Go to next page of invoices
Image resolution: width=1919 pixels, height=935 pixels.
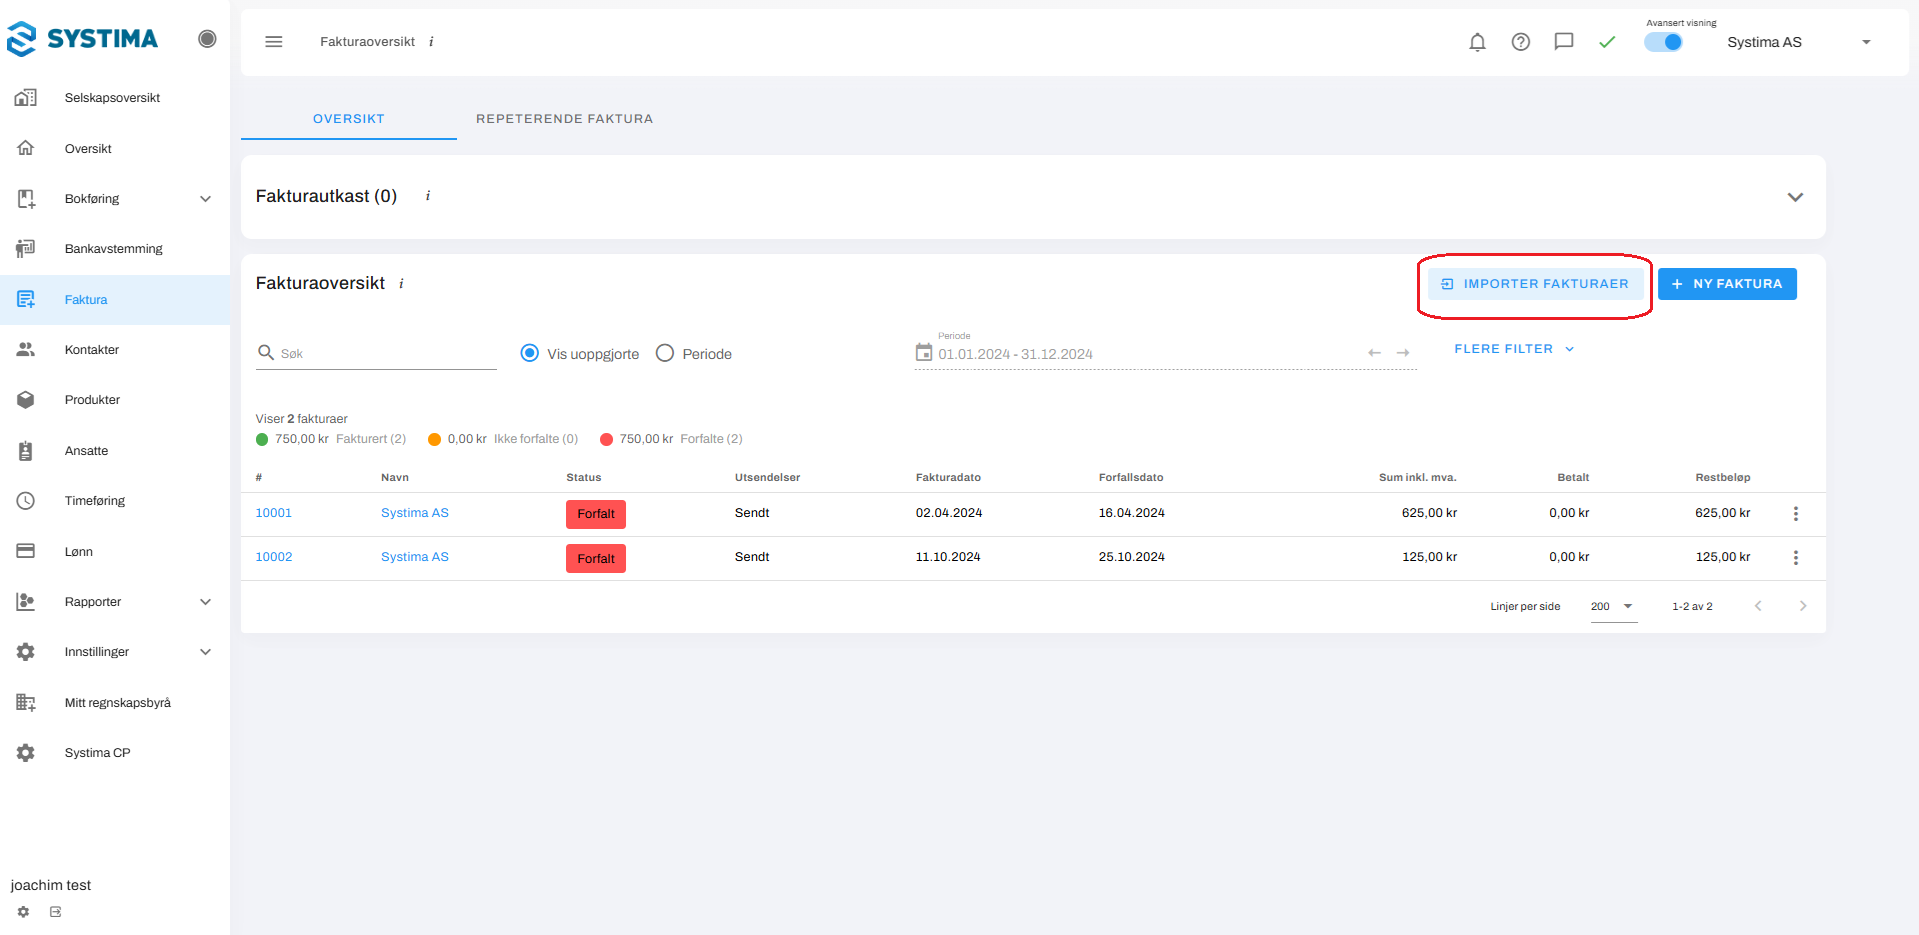(1803, 606)
